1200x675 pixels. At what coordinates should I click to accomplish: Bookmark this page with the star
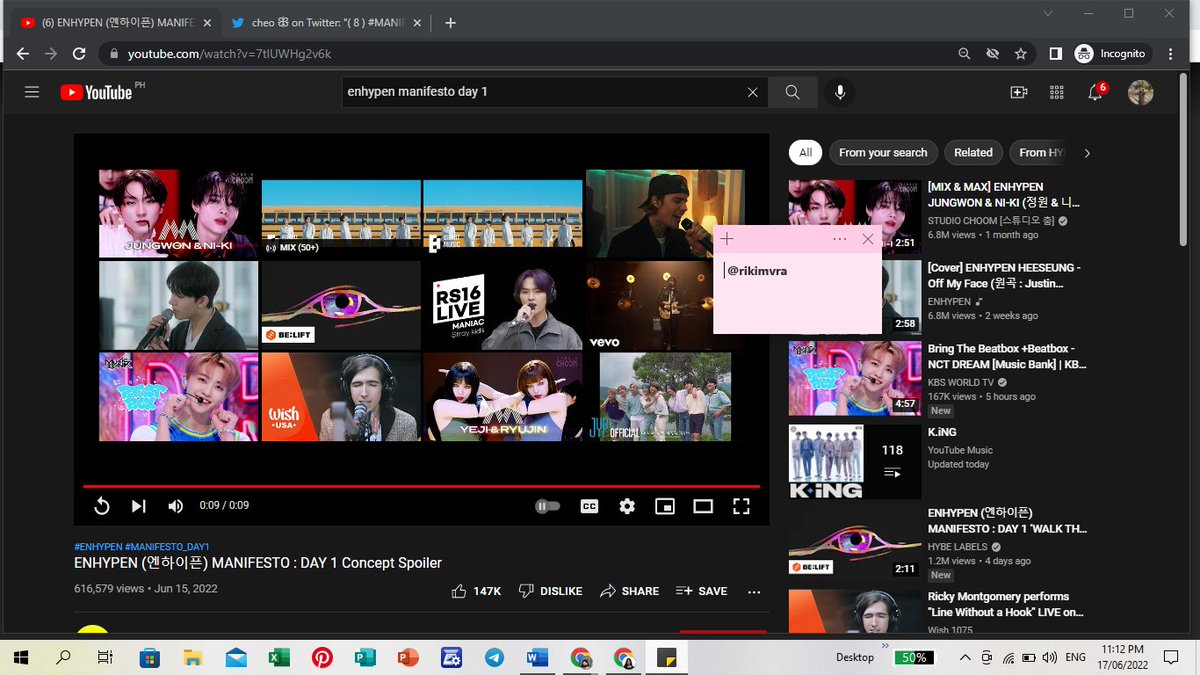click(x=1021, y=54)
